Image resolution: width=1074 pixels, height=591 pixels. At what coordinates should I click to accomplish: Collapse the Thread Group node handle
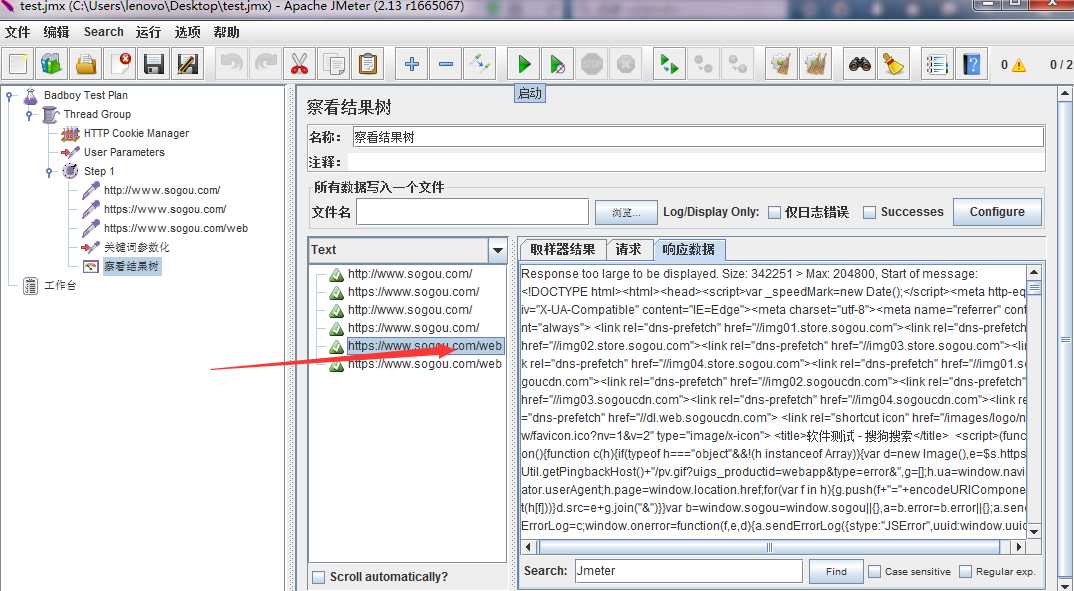29,115
